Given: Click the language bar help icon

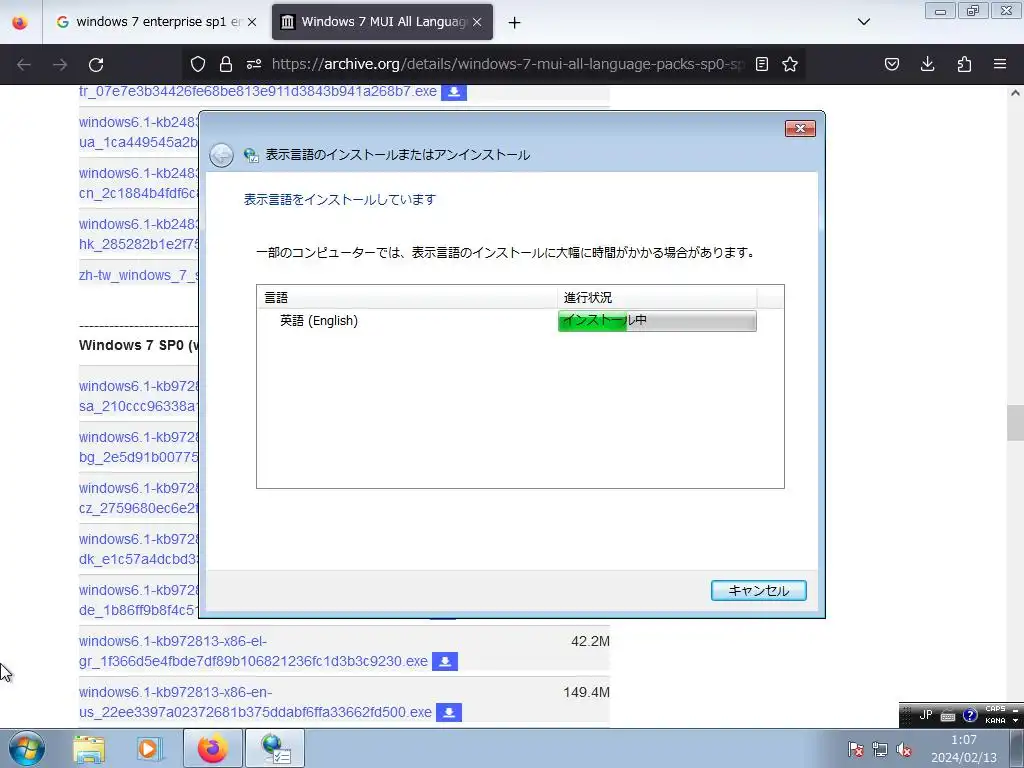Looking at the screenshot, I should [x=970, y=715].
